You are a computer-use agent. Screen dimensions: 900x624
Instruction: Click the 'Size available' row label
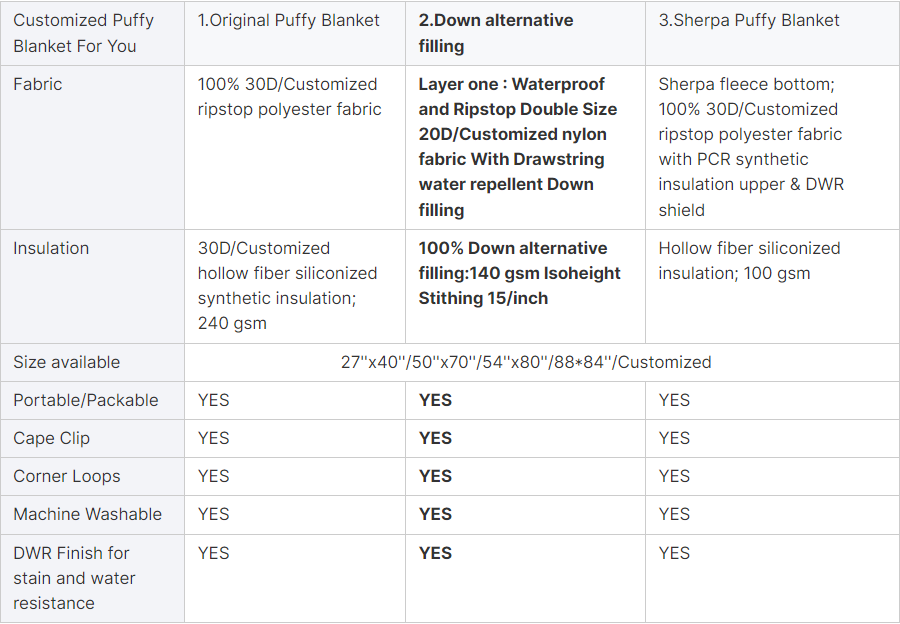point(67,362)
